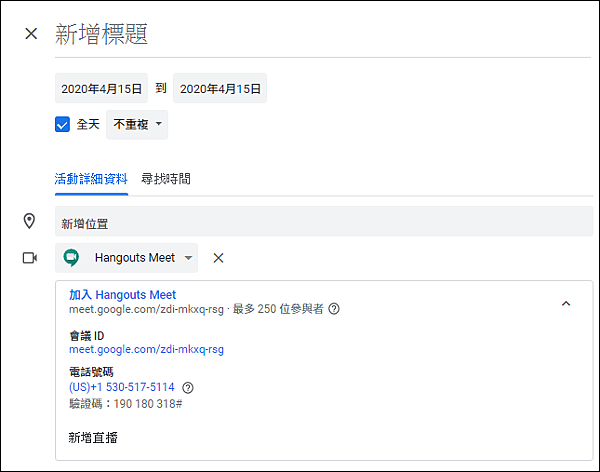600x472 pixels.
Task: Close the event editor with the X icon
Action: (31, 34)
